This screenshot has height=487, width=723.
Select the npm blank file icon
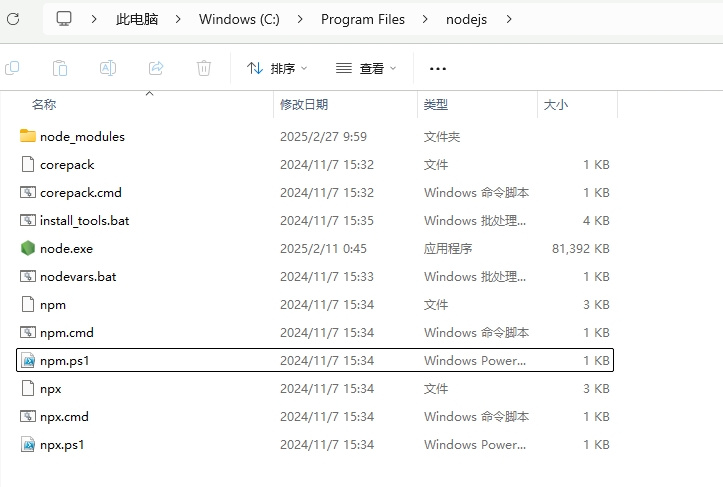point(28,304)
